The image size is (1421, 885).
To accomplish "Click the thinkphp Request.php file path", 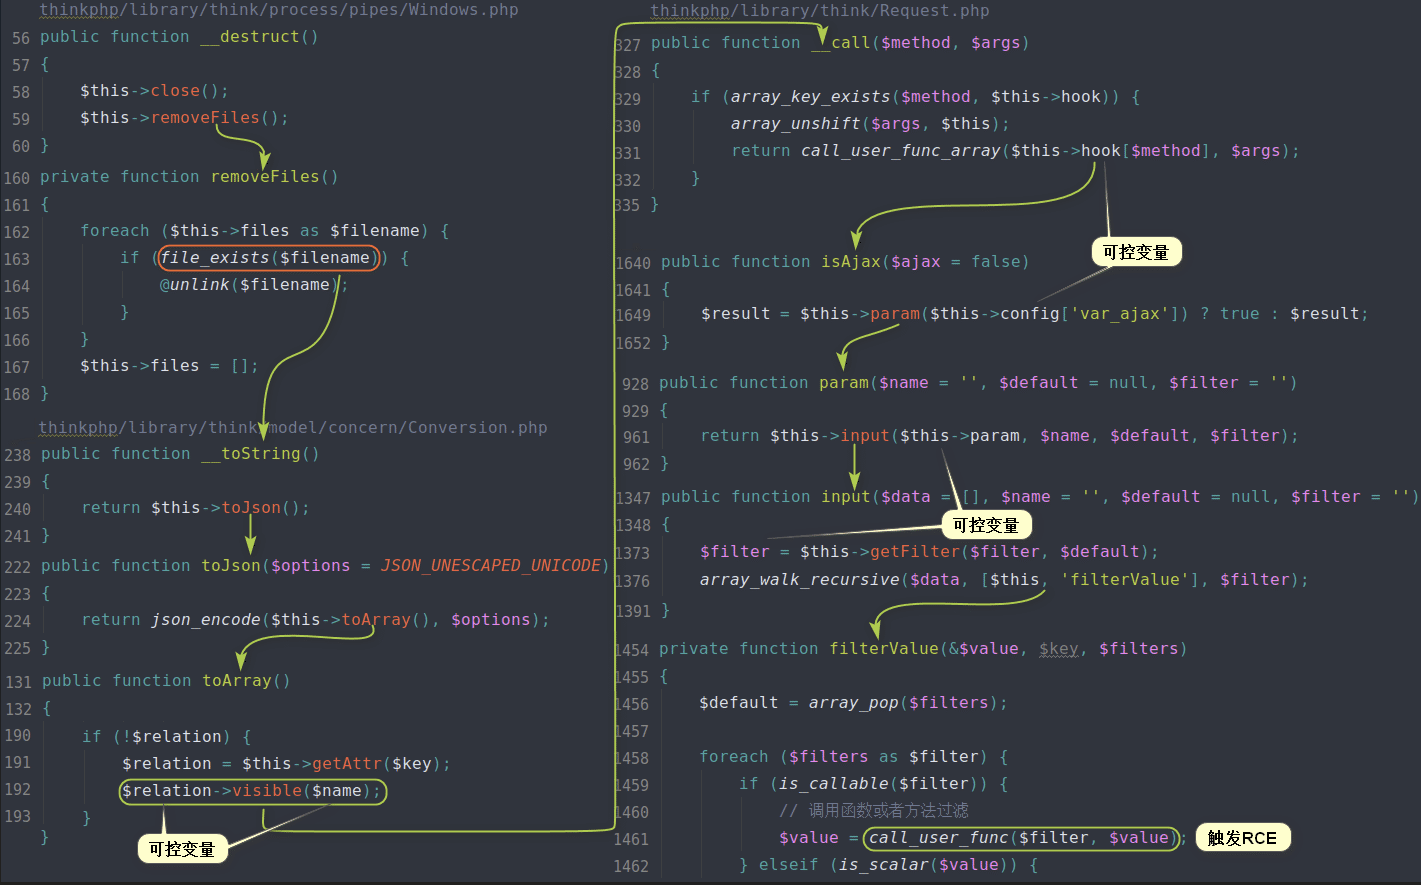I will (819, 11).
